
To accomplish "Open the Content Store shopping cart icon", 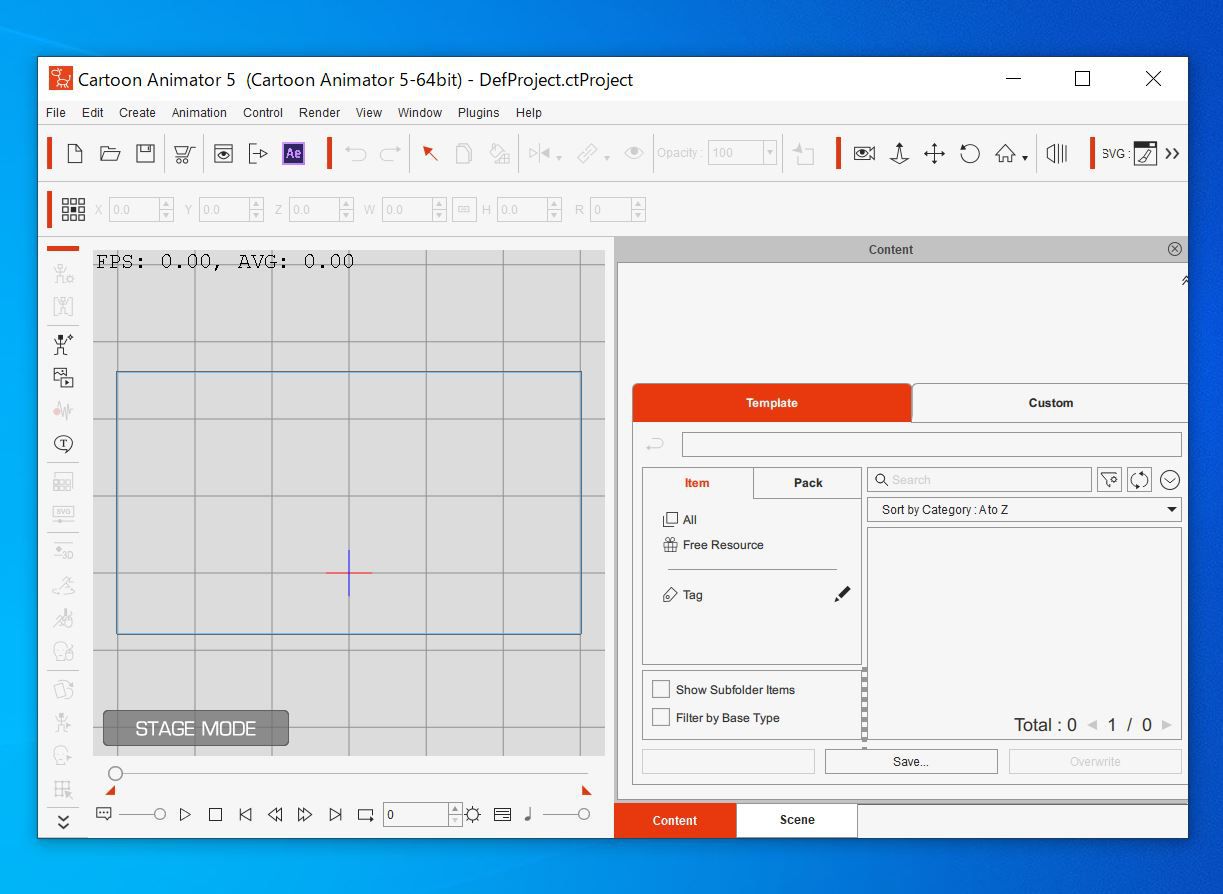I will pos(183,154).
